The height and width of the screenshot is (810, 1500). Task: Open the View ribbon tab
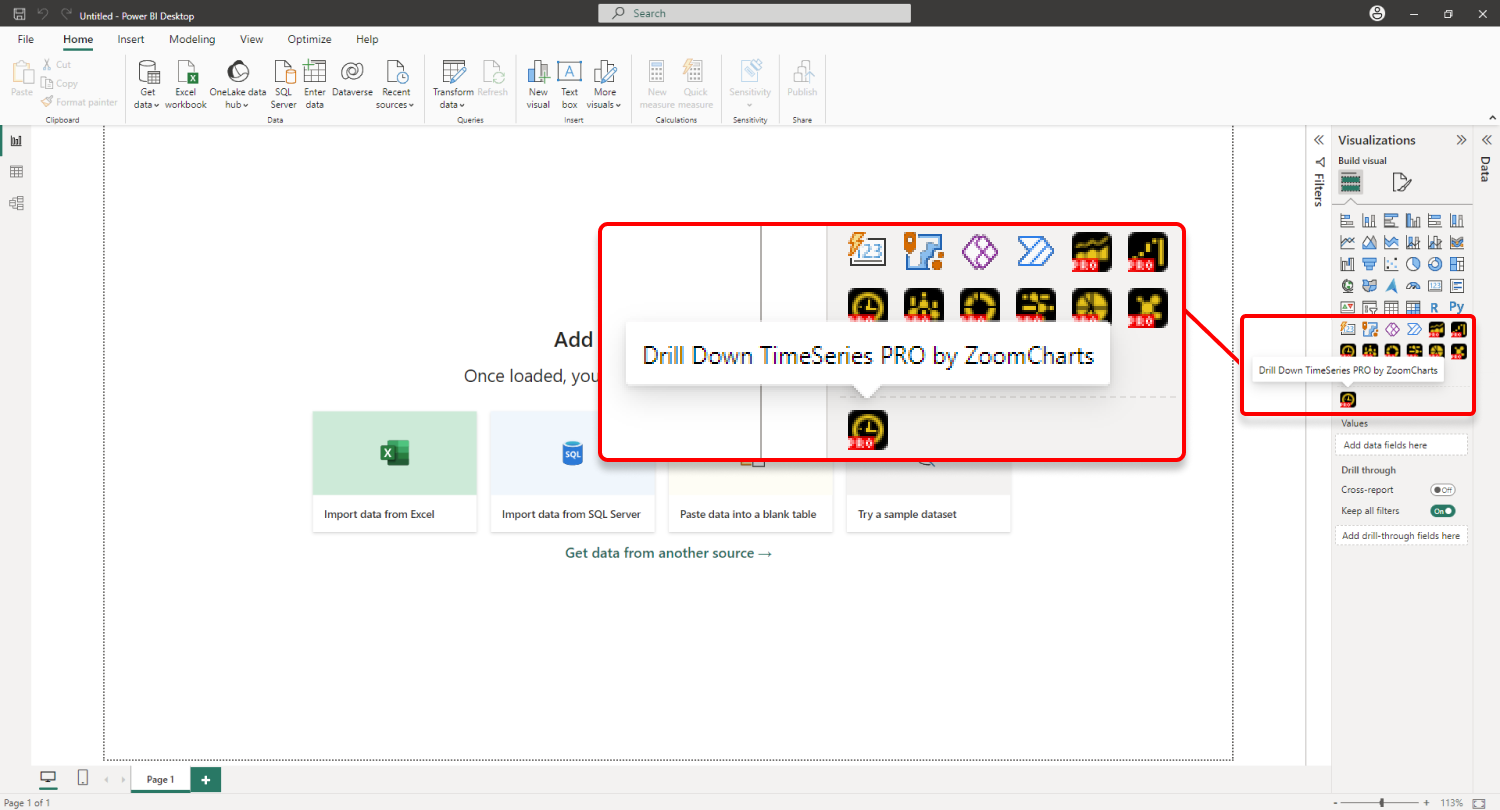tap(252, 39)
